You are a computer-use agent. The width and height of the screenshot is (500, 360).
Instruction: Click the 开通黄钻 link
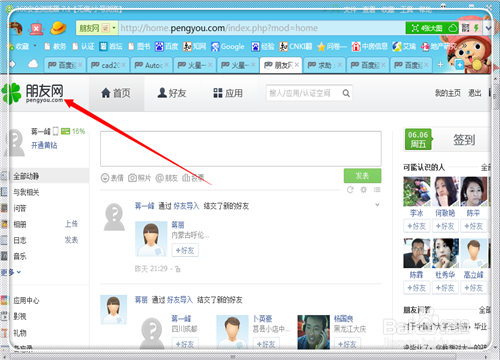44,145
